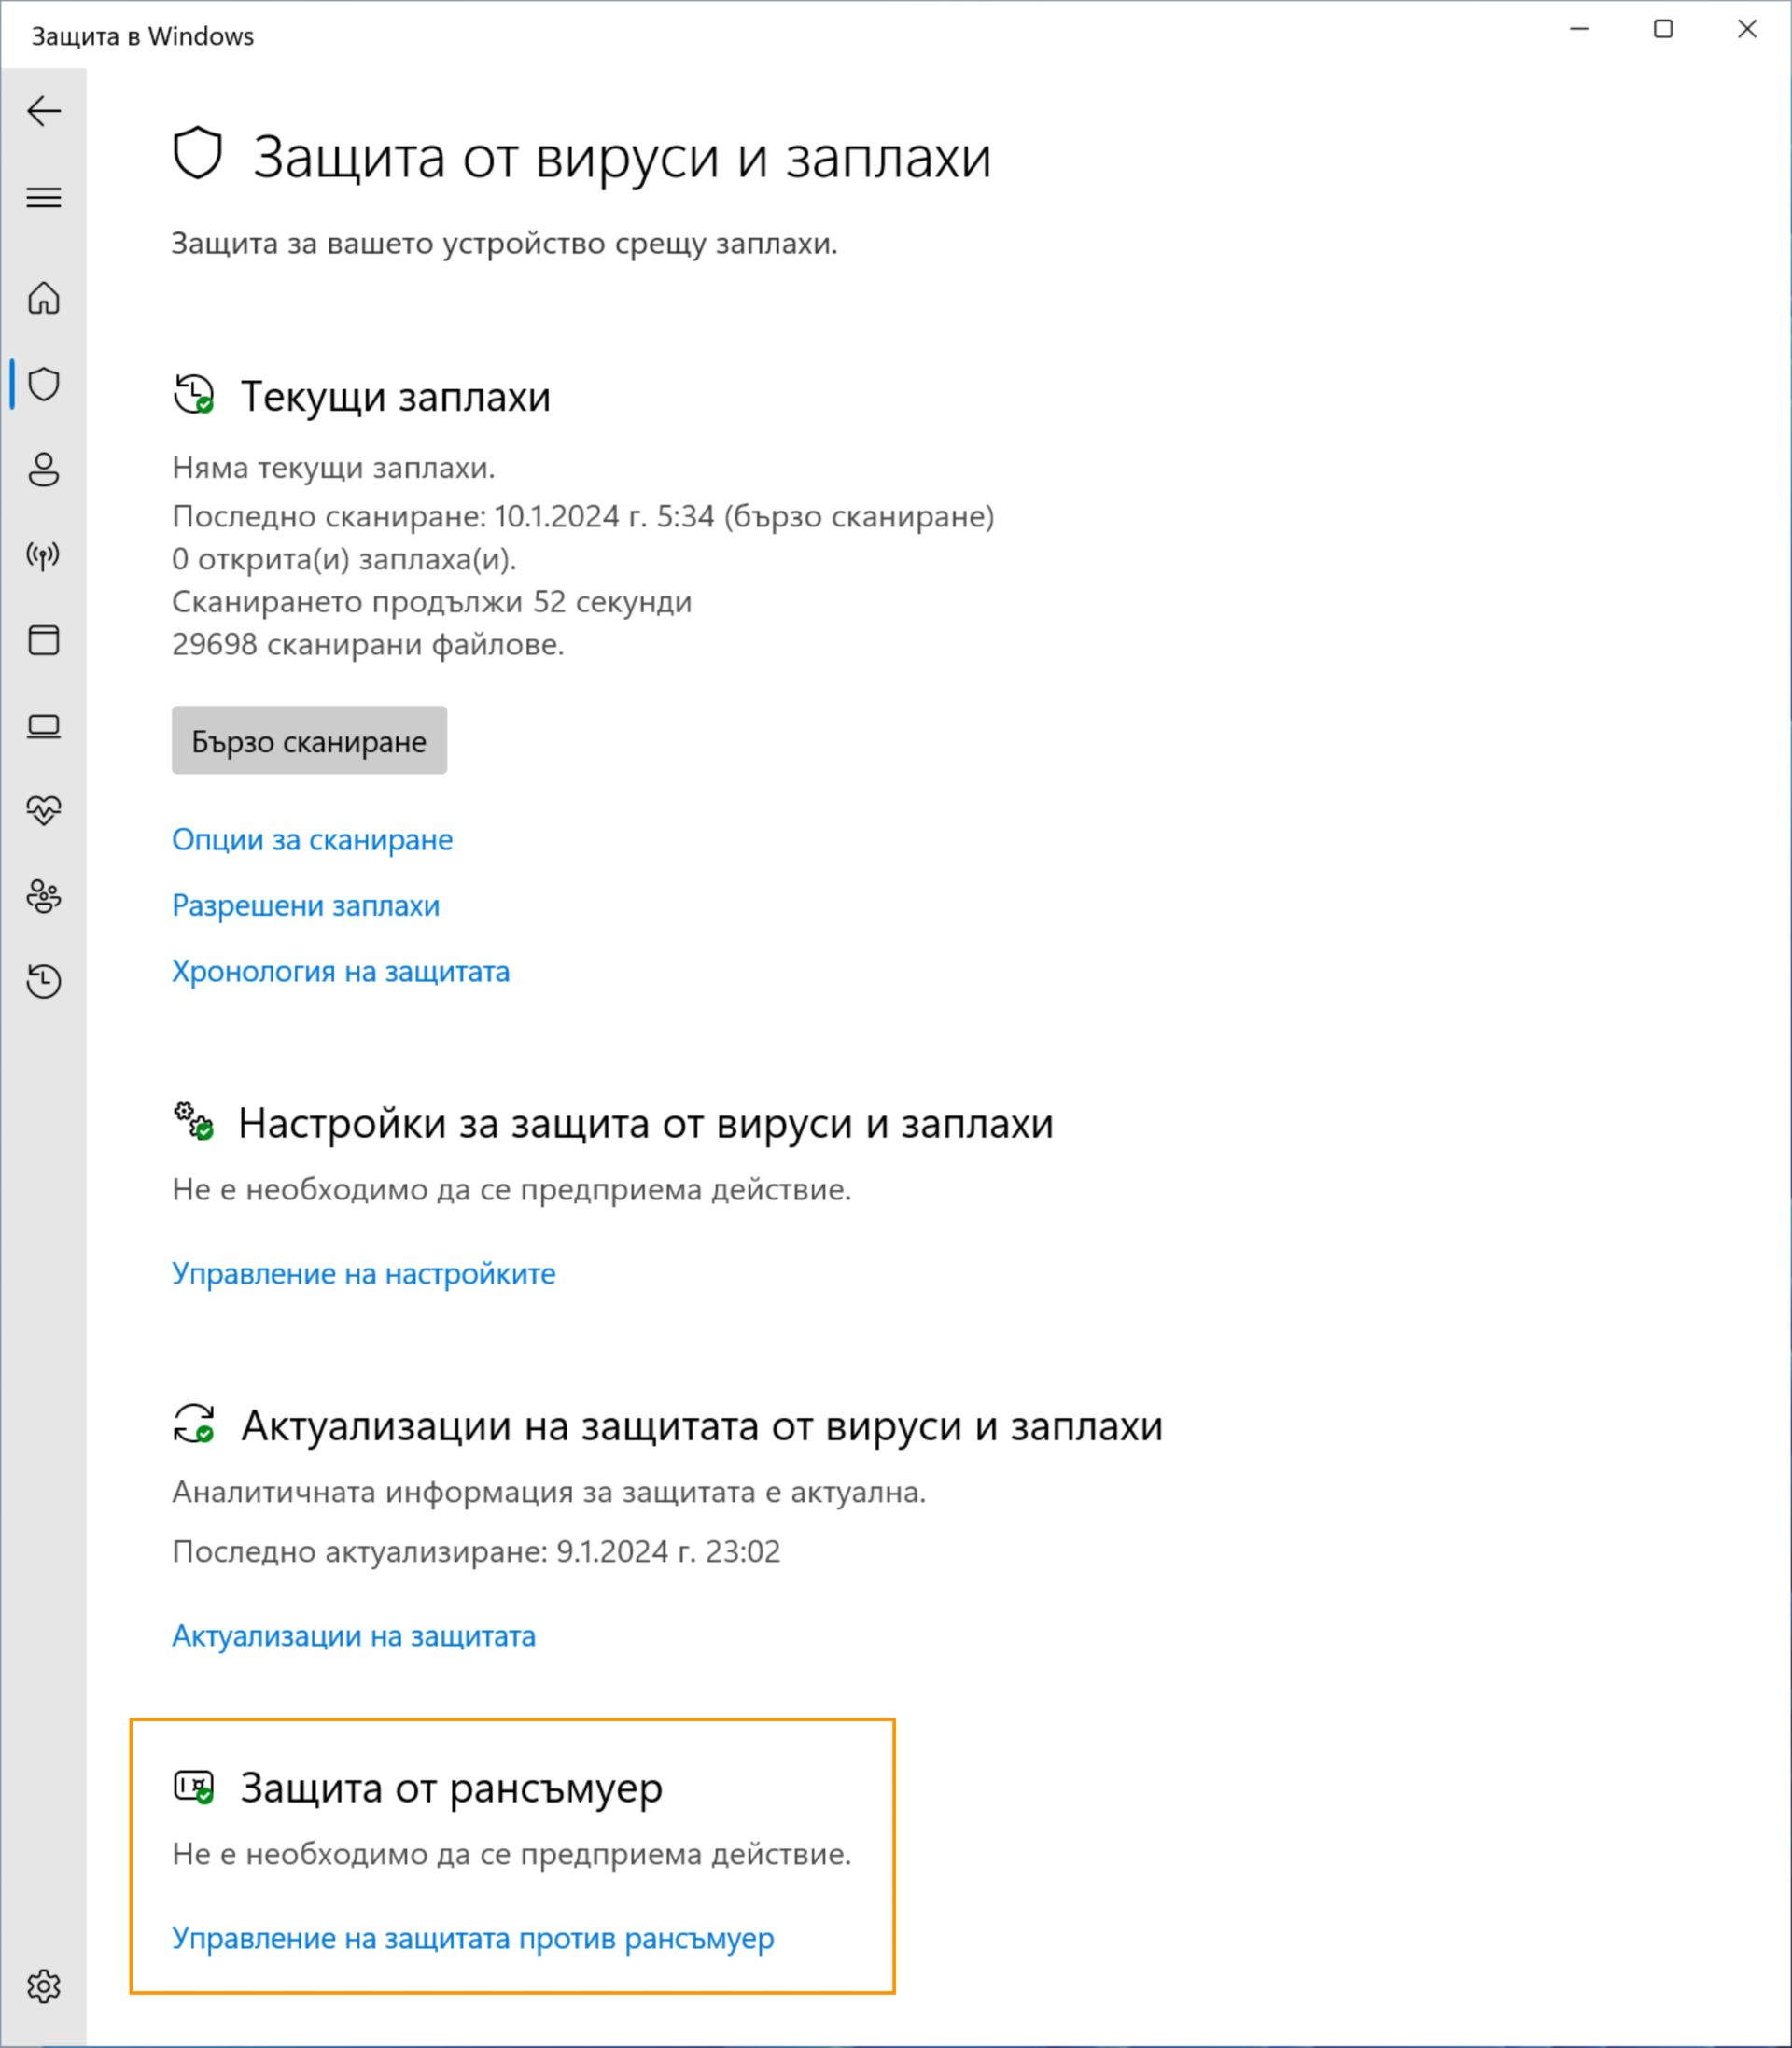The height and width of the screenshot is (2048, 1792).
Task: Open Разрешени заплахи link
Action: (306, 906)
